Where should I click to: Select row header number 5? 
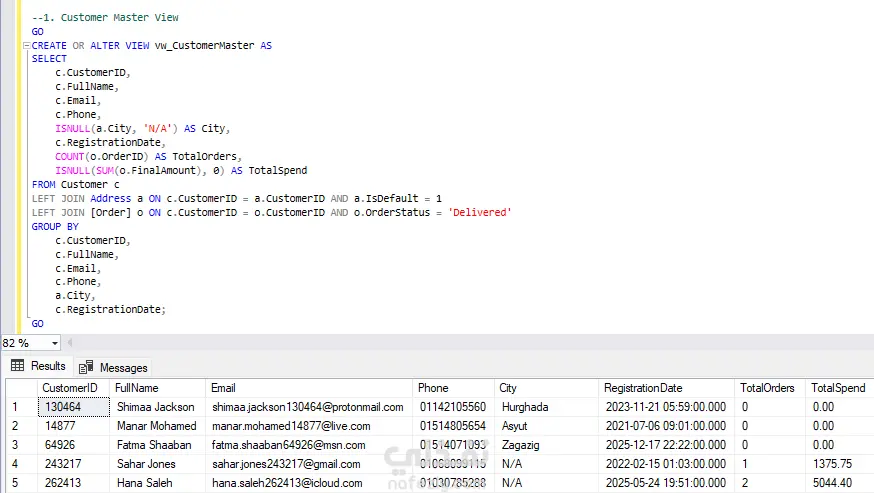click(x=22, y=483)
